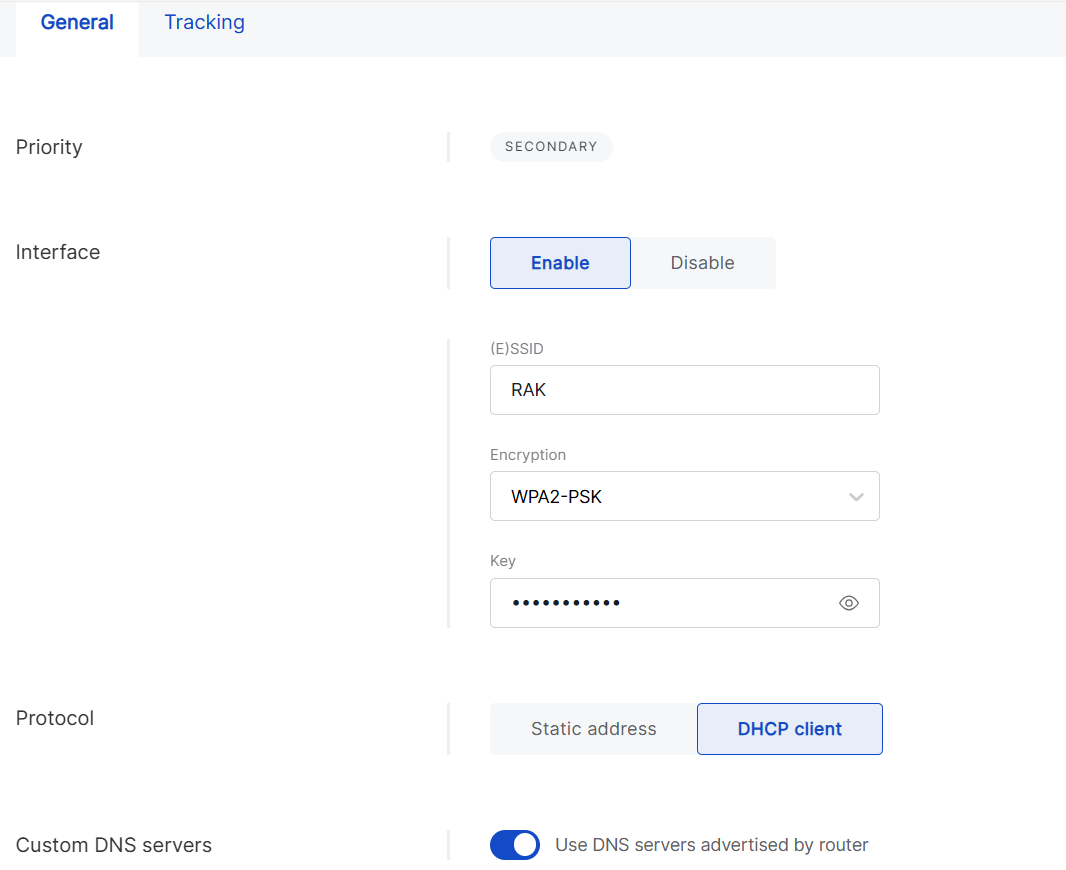1066x870 pixels.
Task: Disable the wireless interface
Action: pos(702,262)
